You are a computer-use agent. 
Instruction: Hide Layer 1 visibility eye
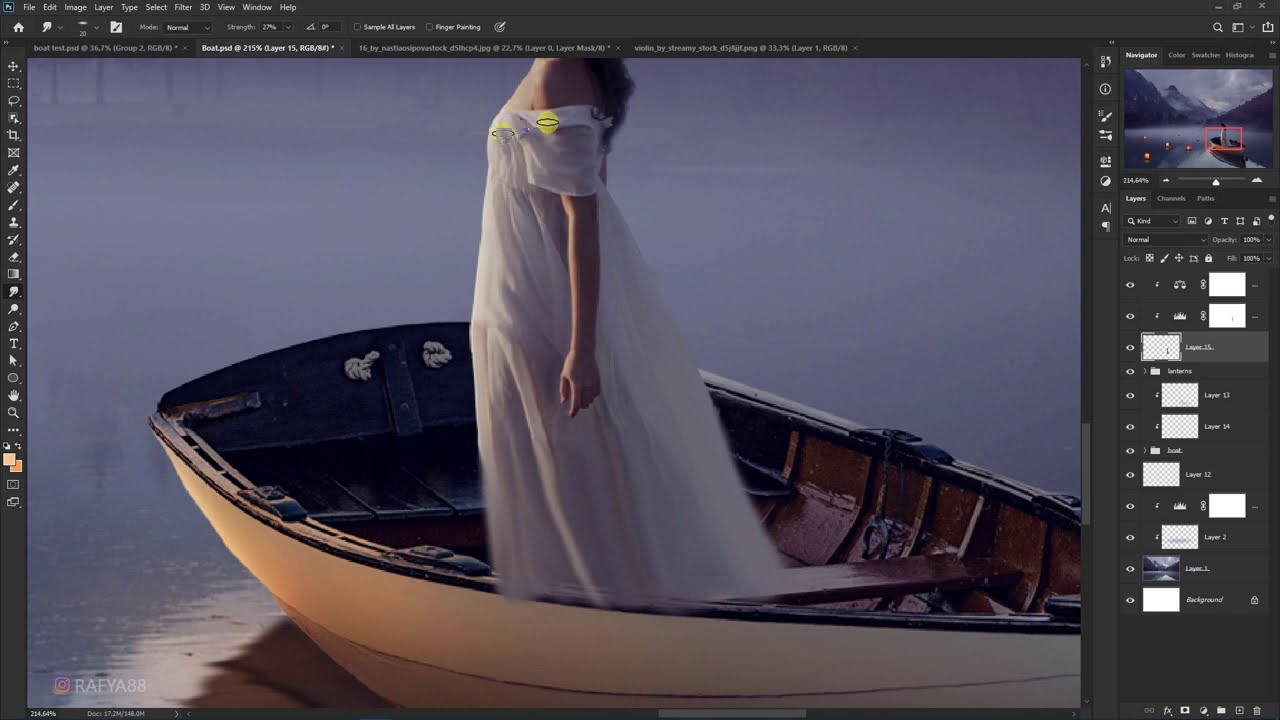coord(1130,569)
